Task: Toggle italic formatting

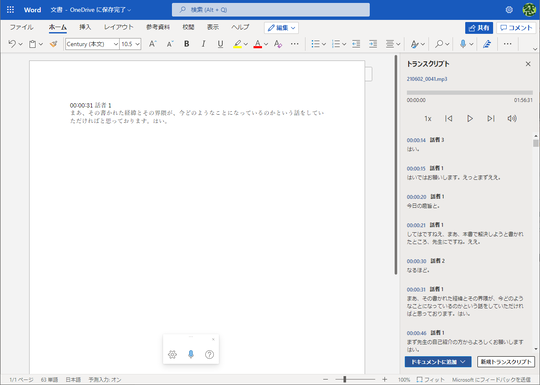Action: (x=204, y=44)
